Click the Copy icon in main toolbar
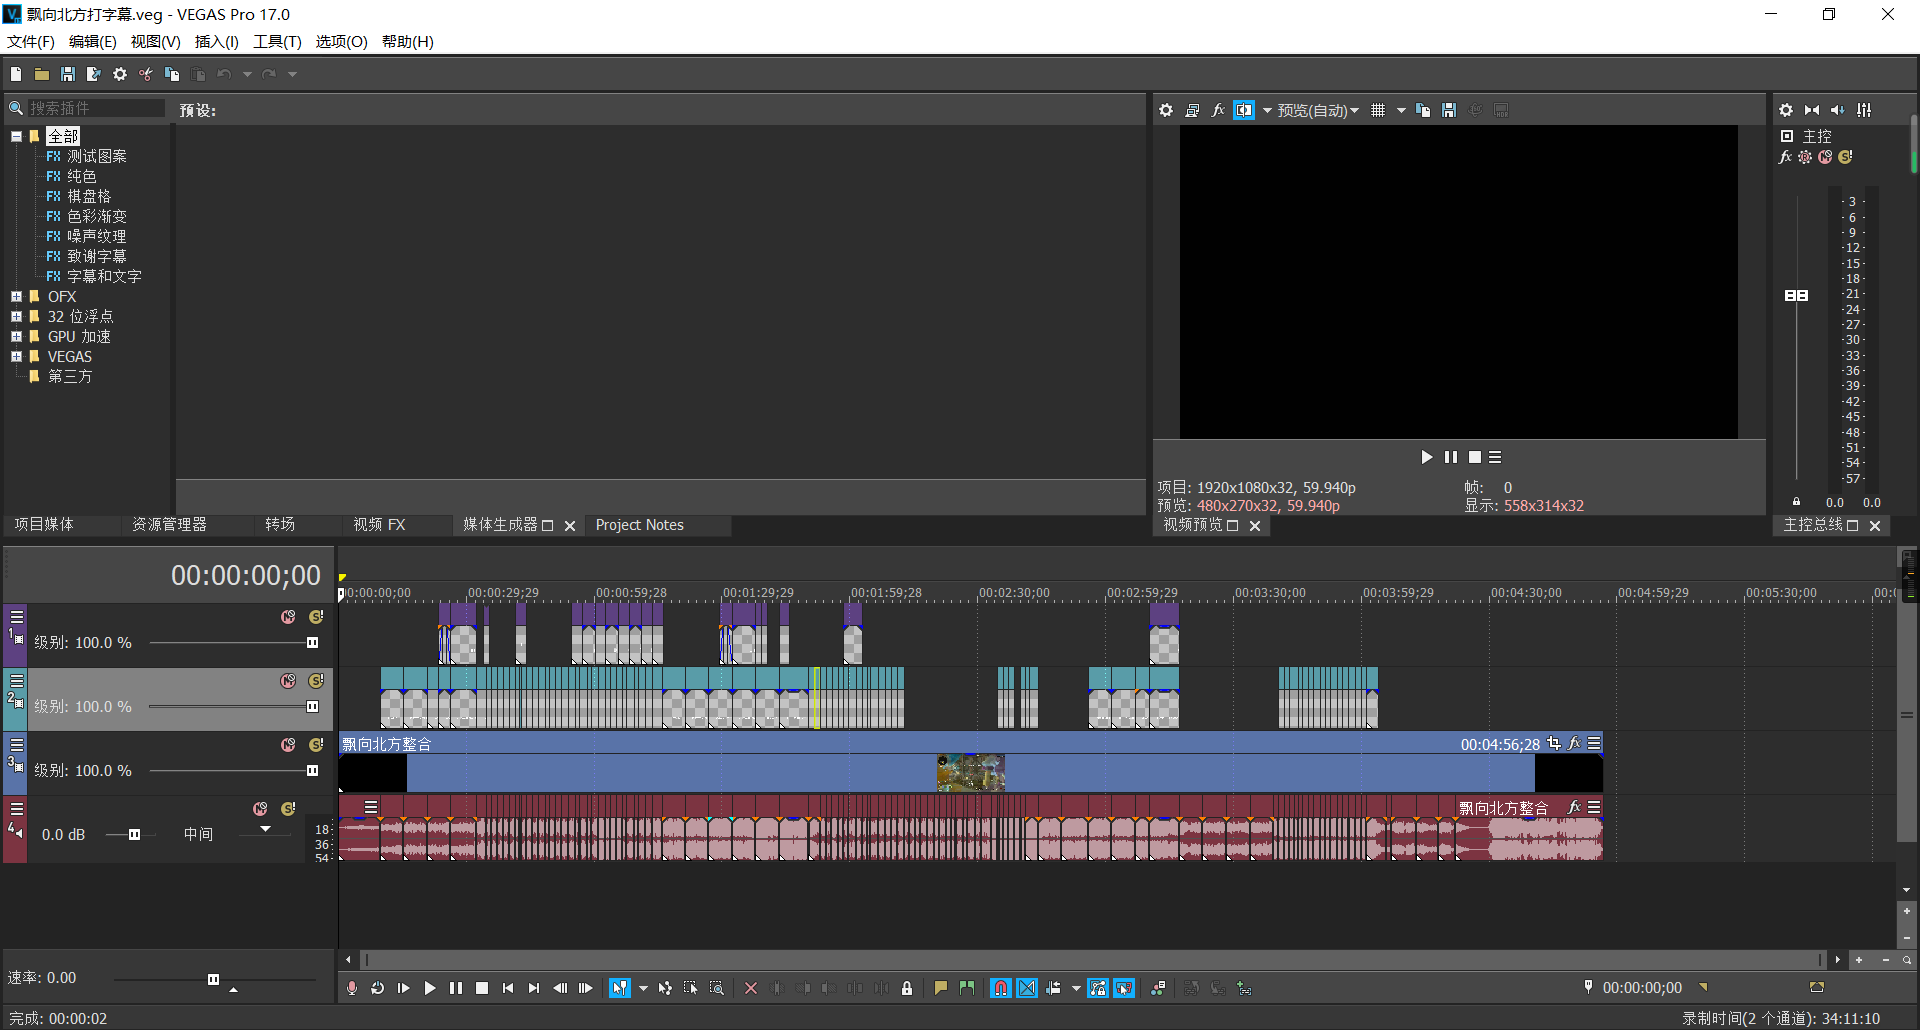The width and height of the screenshot is (1920, 1030). (172, 74)
